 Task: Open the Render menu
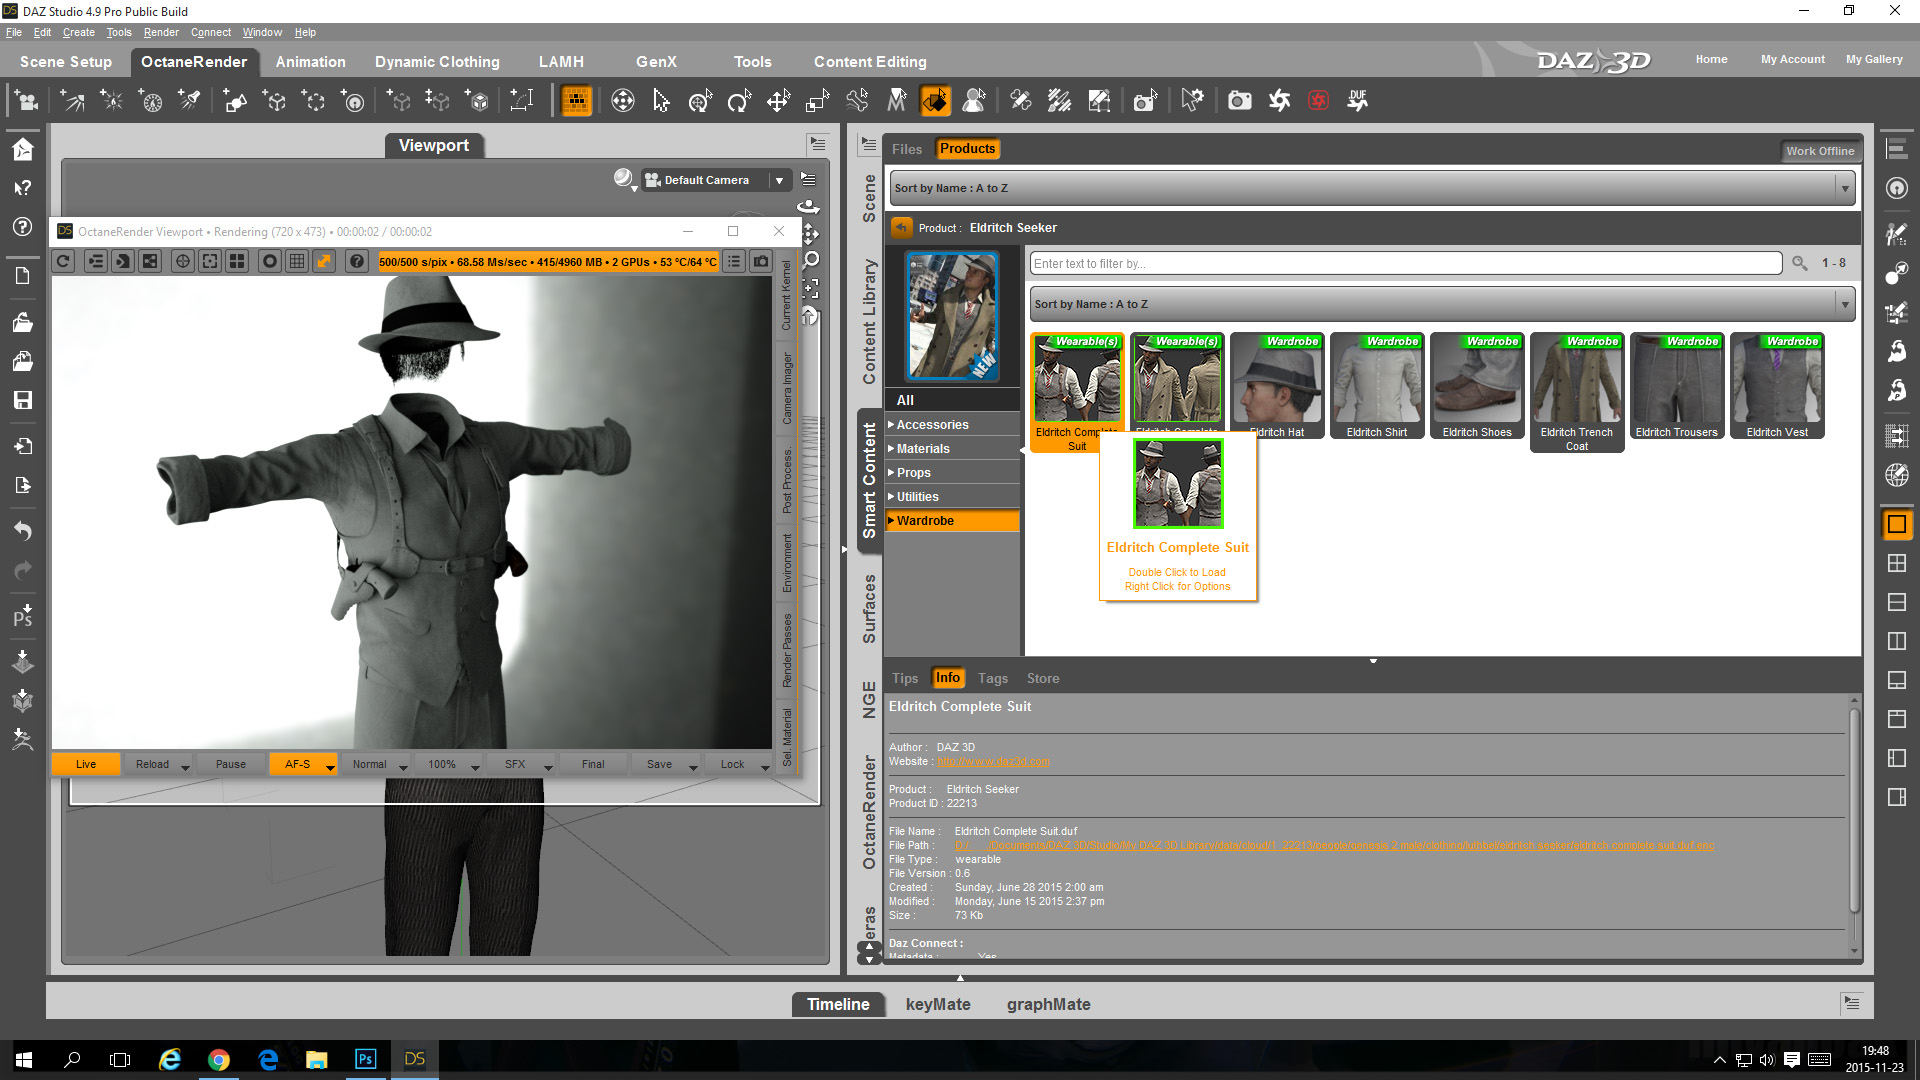coord(160,32)
